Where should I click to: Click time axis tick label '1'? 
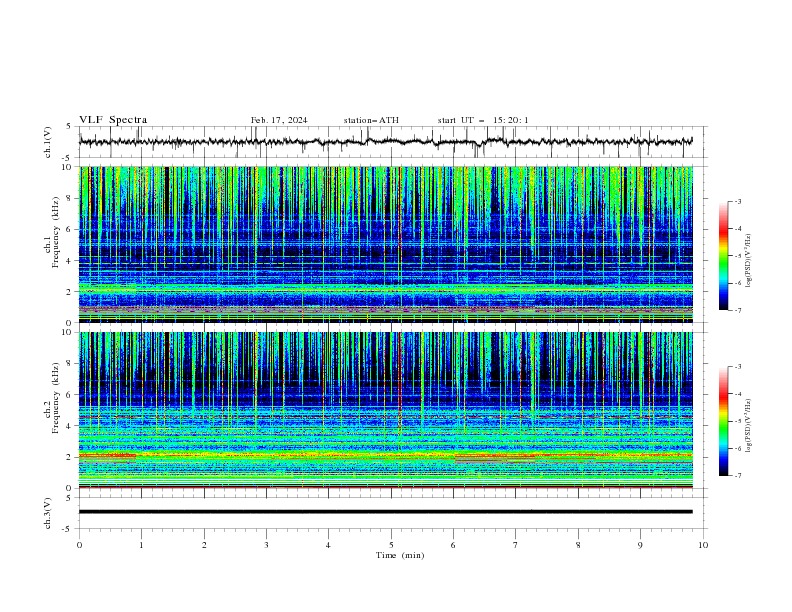pyautogui.click(x=141, y=545)
